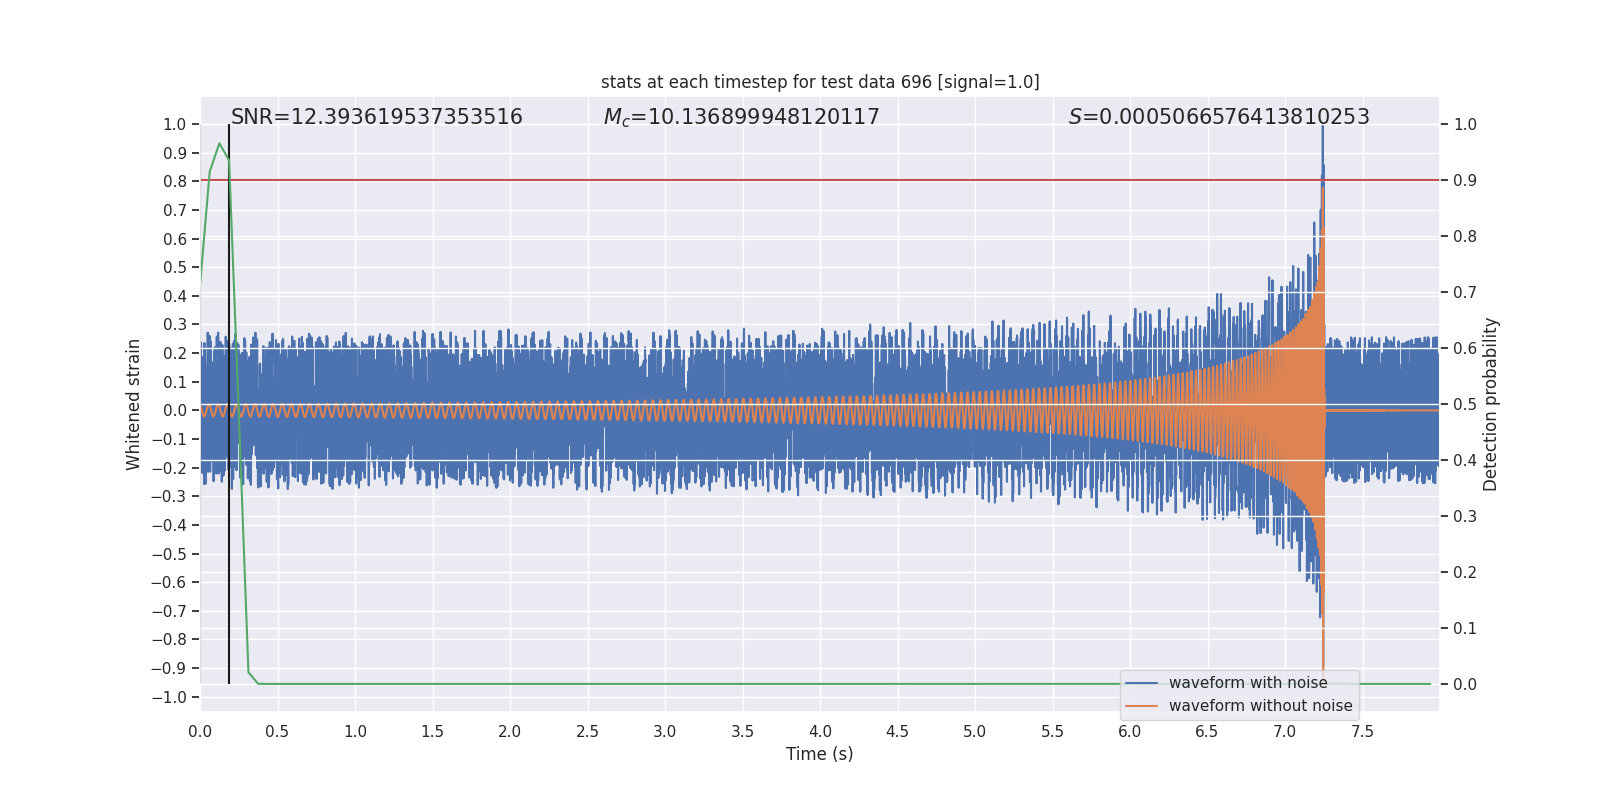Click the 0.5 tick on right axis
The image size is (1600, 800).
coord(1465,405)
